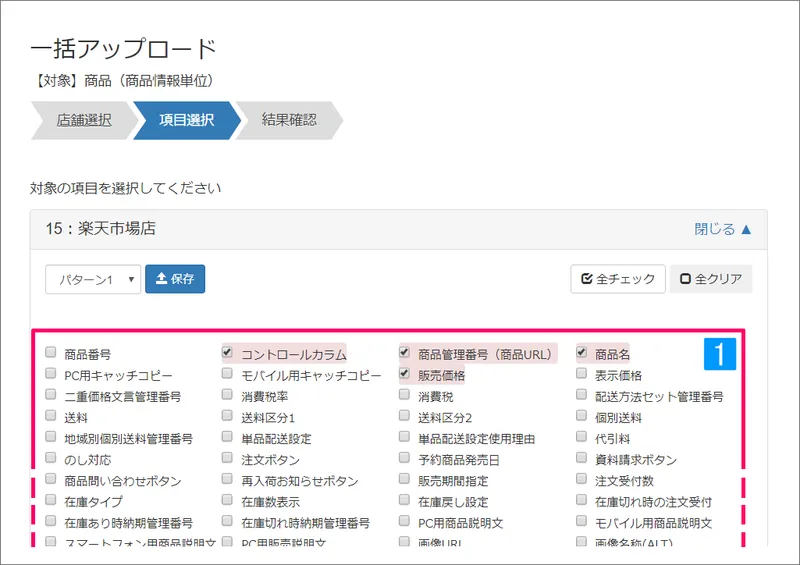
Task: Check the 商品番号 checkbox
Action: click(51, 352)
